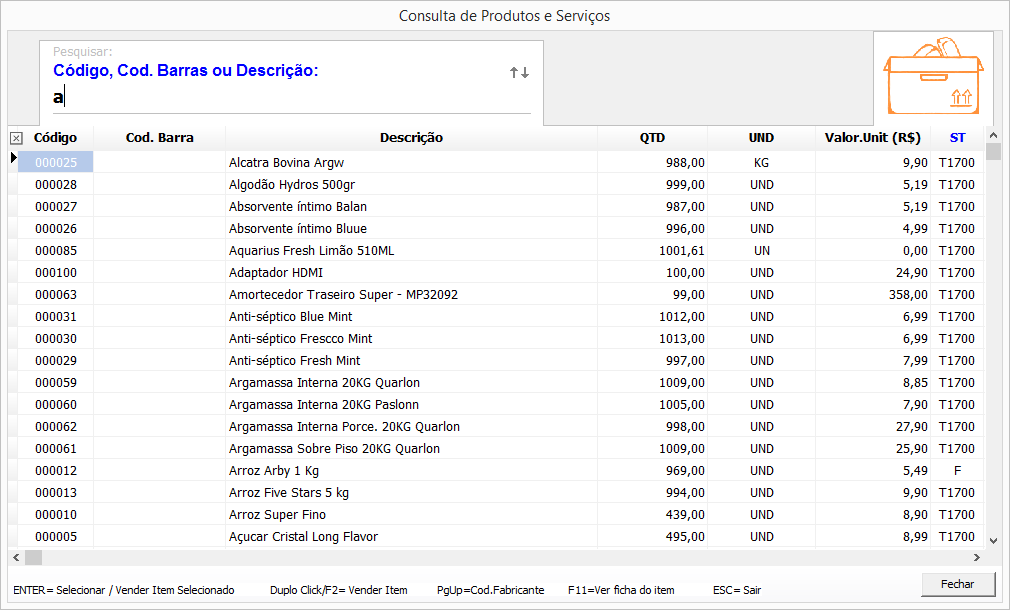Click the grid select-all corner icon
This screenshot has height=610, width=1010.
tap(16, 138)
